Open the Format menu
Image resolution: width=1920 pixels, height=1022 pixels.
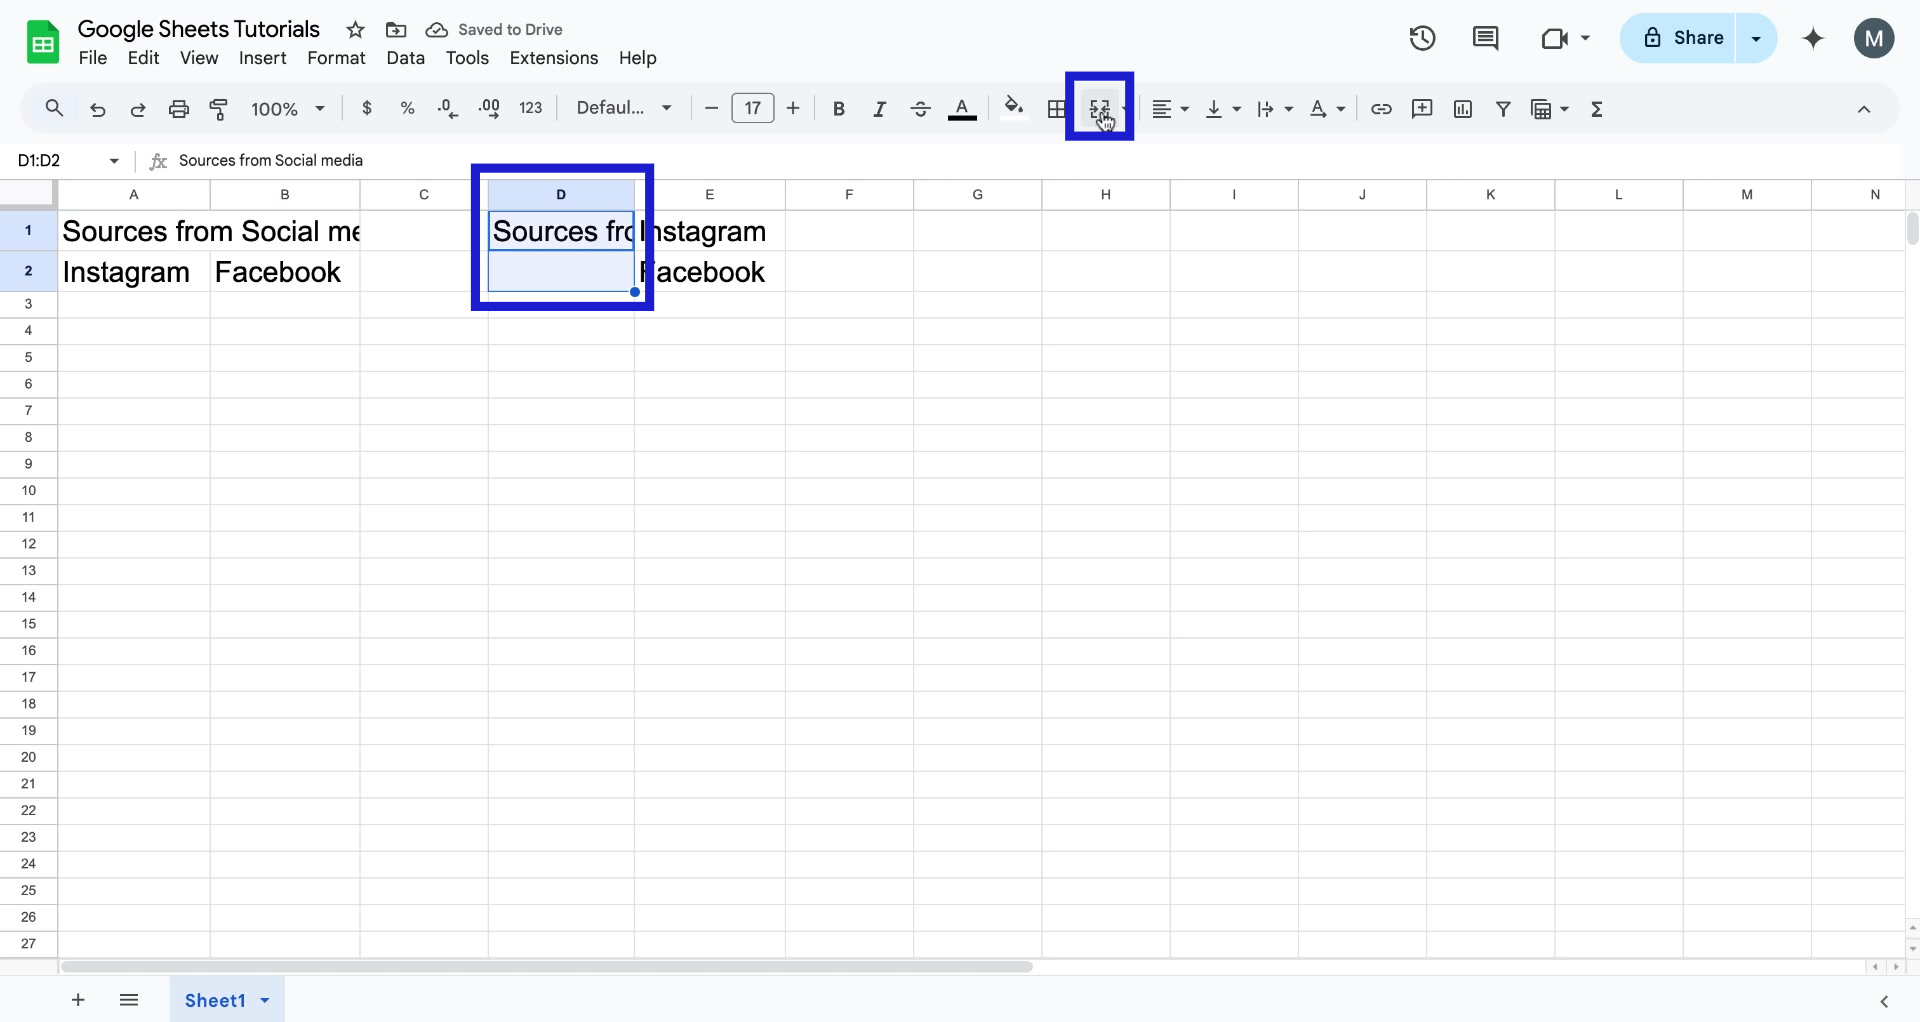click(x=336, y=58)
